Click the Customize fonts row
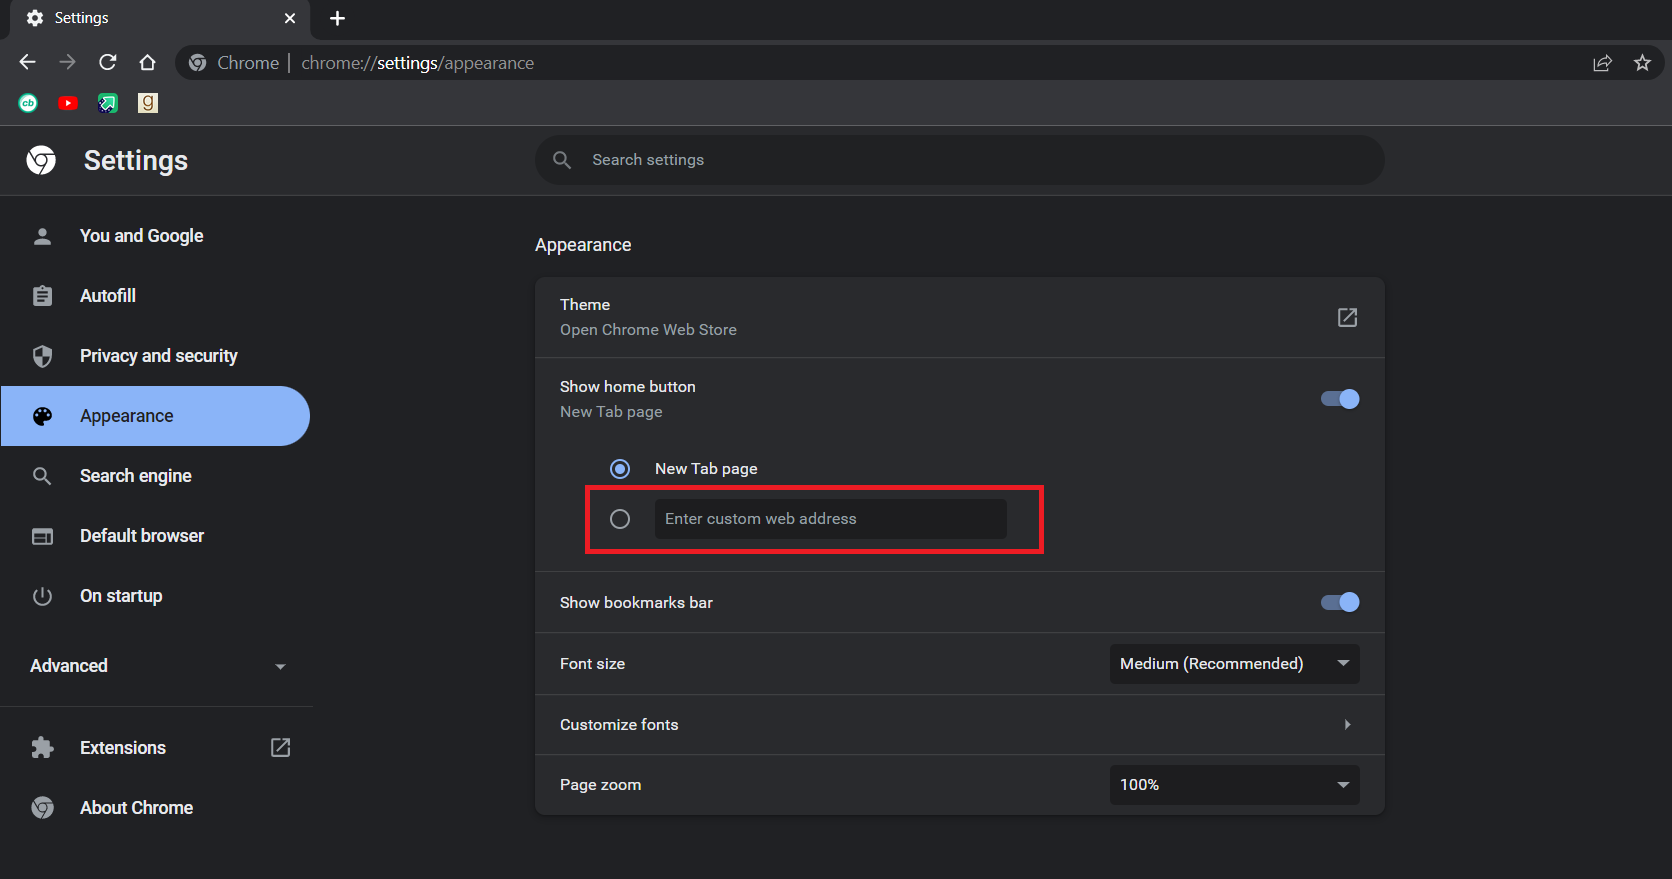 (960, 725)
